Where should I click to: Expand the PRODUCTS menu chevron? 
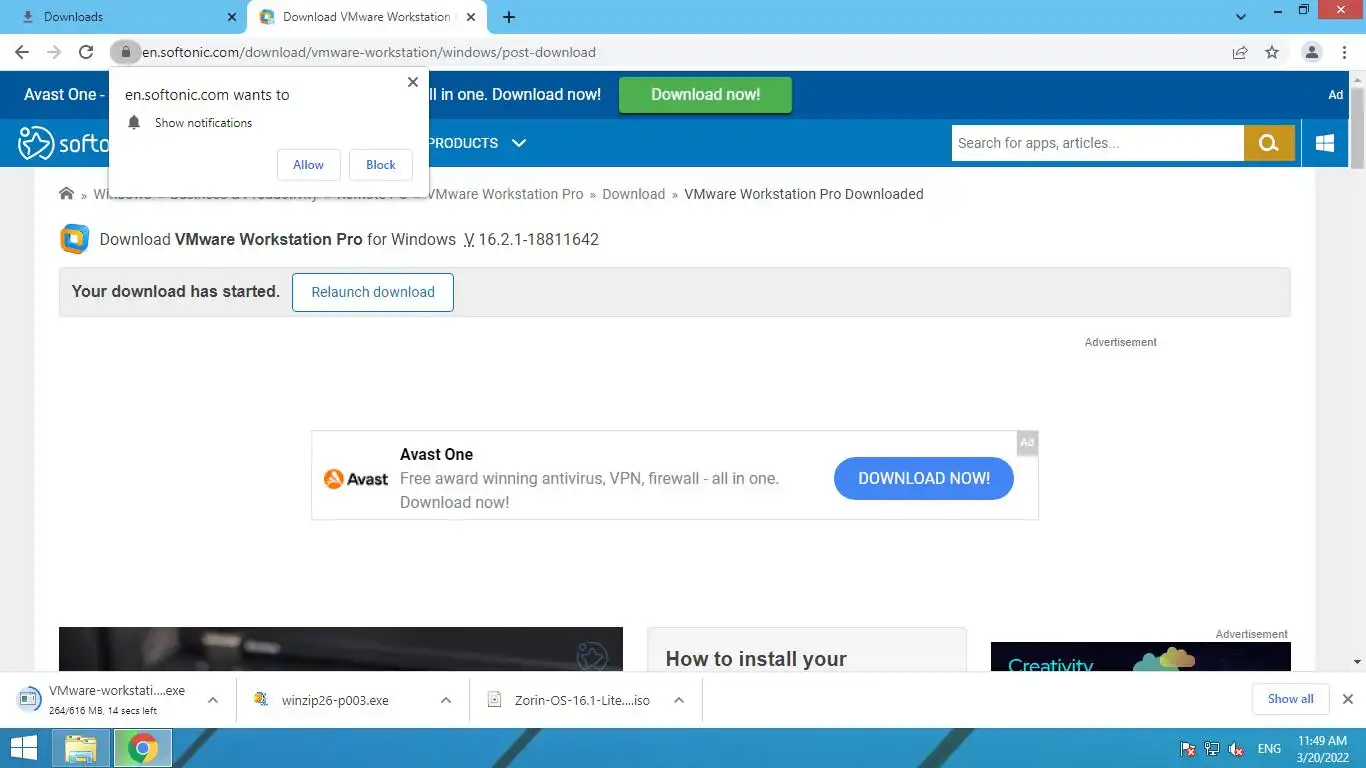[519, 143]
